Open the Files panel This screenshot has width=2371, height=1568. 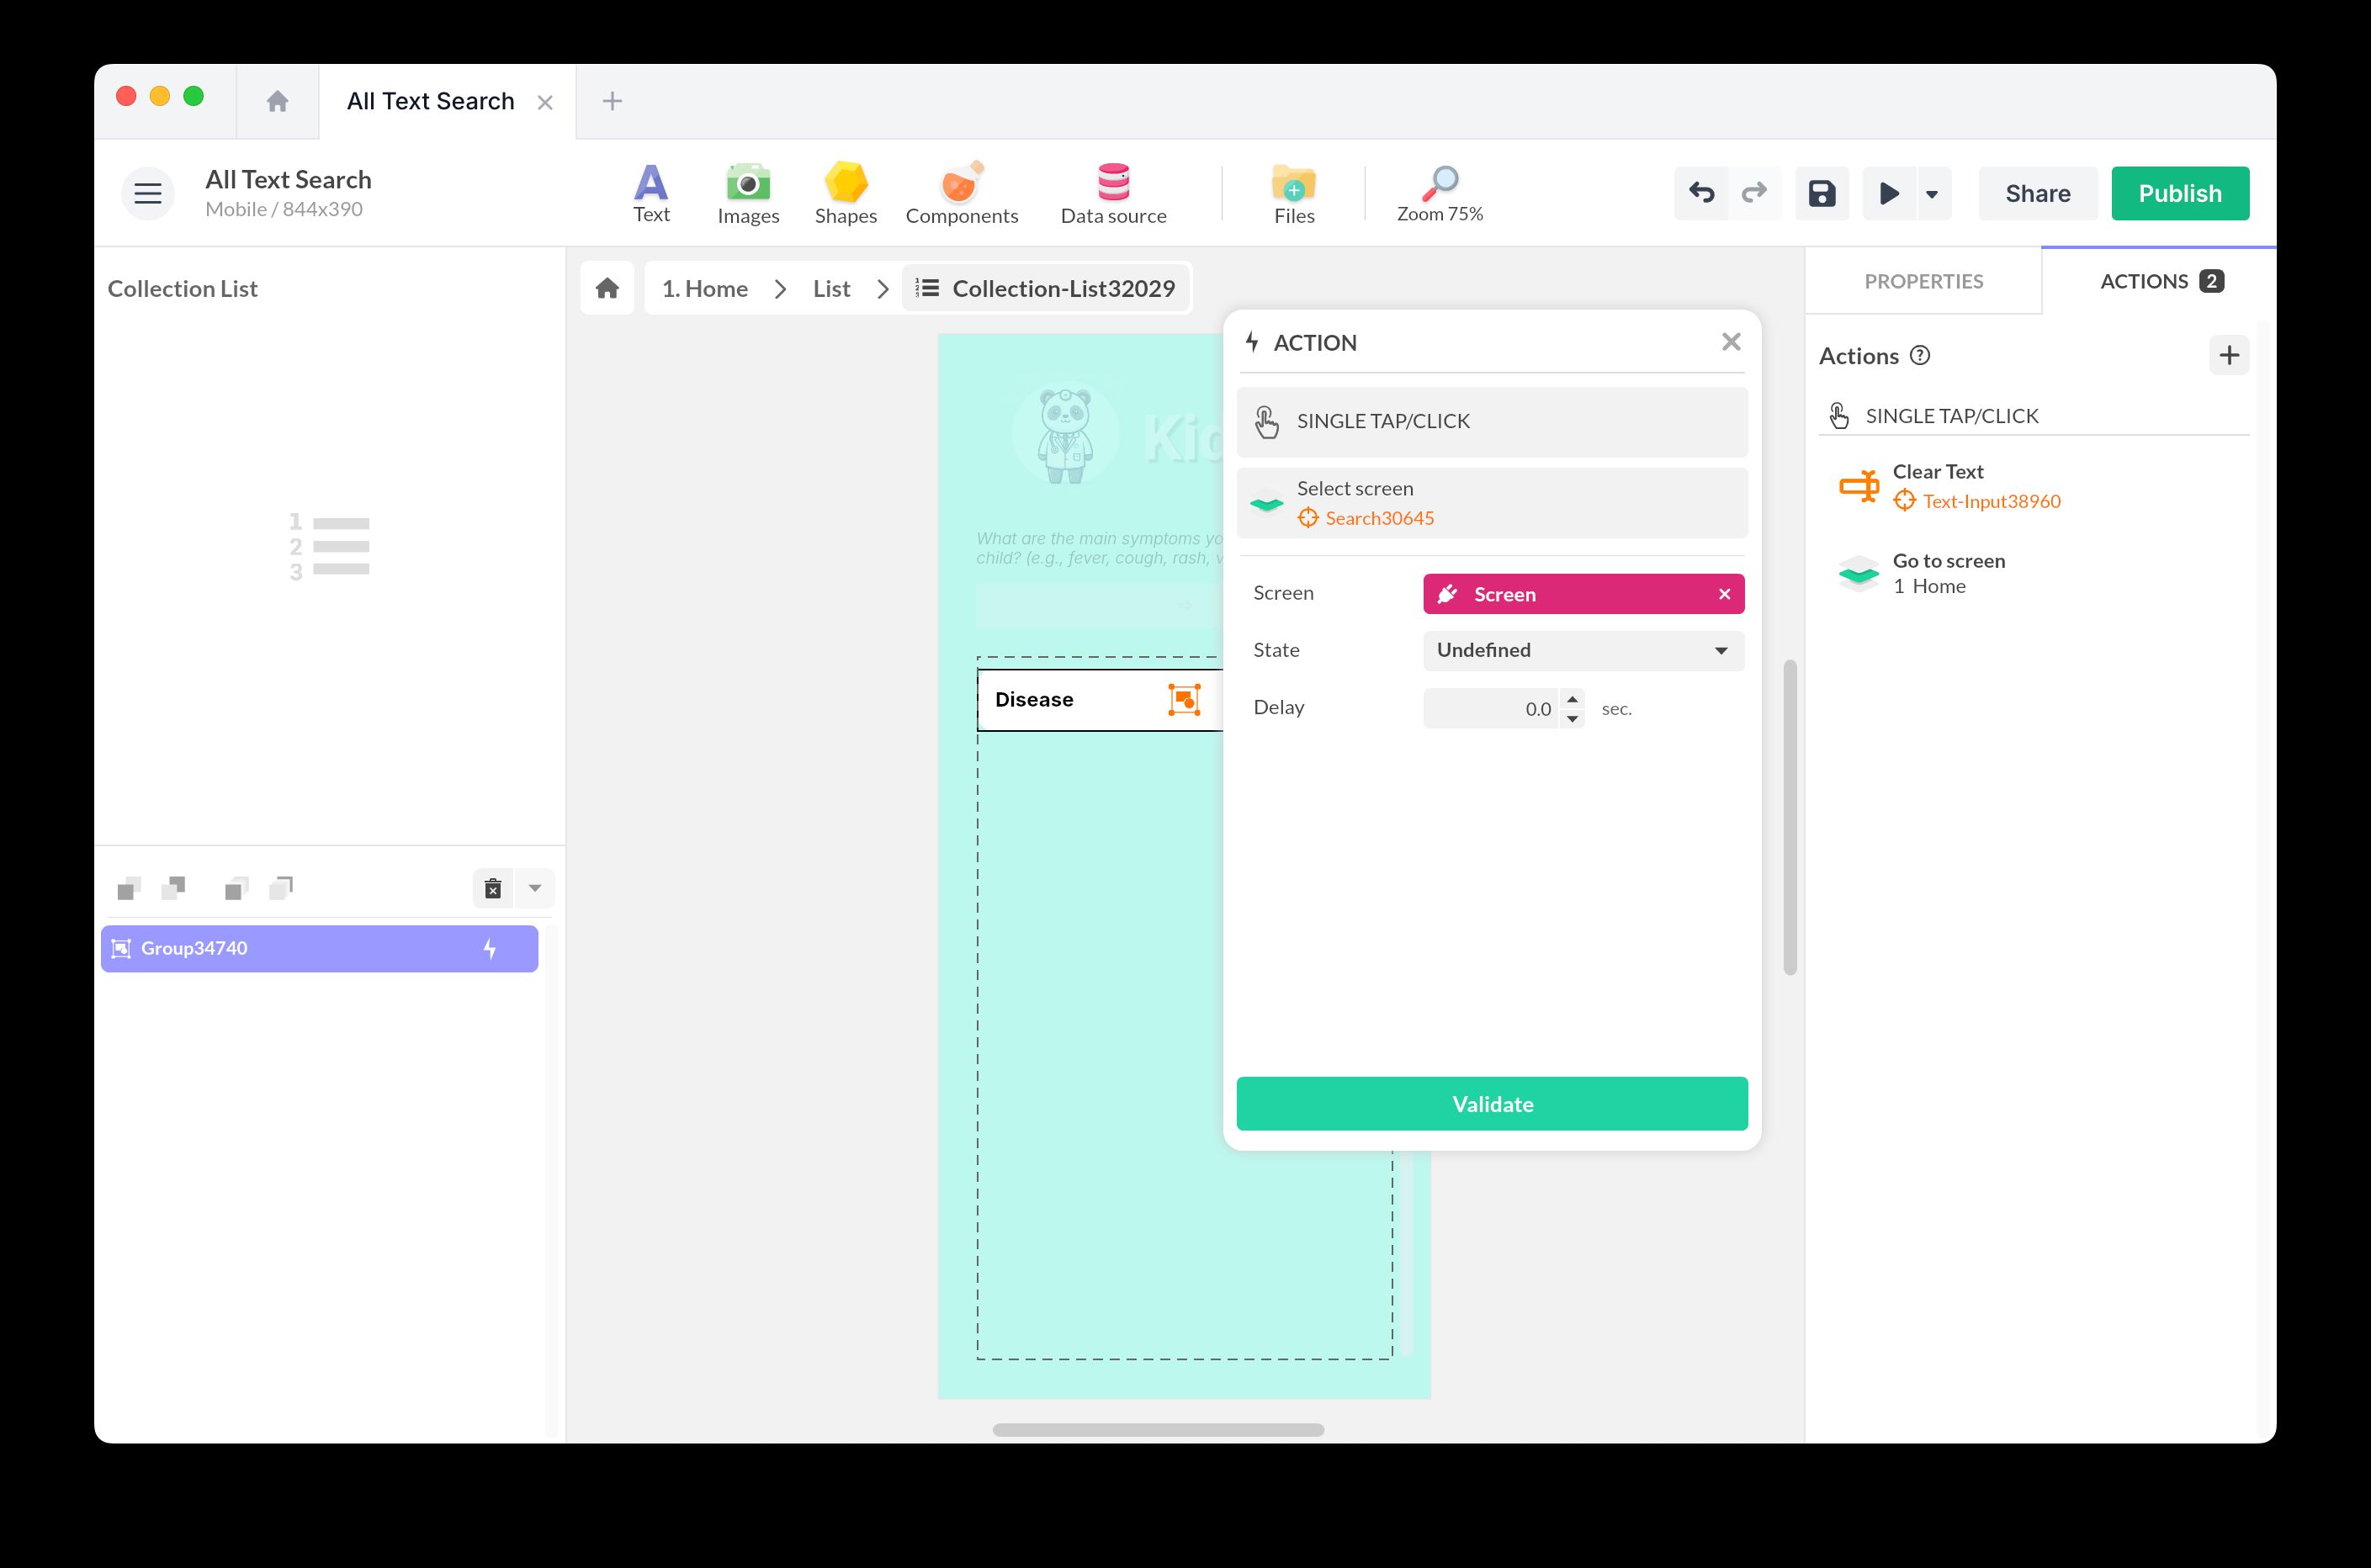coord(1293,192)
